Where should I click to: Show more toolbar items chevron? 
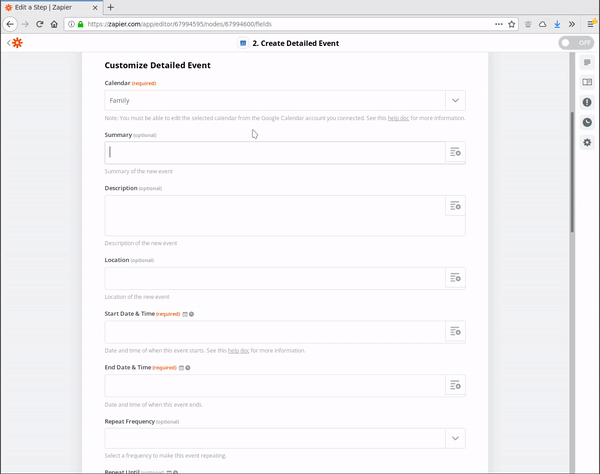(572, 24)
